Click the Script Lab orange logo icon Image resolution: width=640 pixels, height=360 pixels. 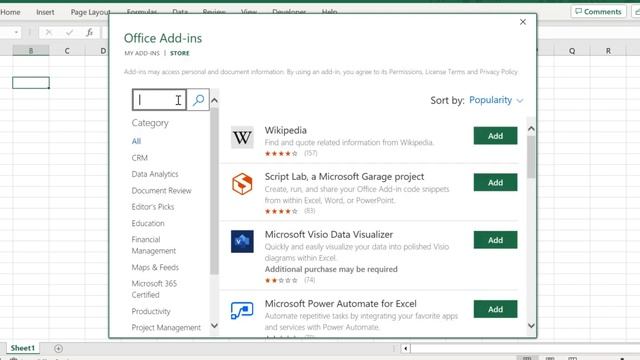click(242, 184)
